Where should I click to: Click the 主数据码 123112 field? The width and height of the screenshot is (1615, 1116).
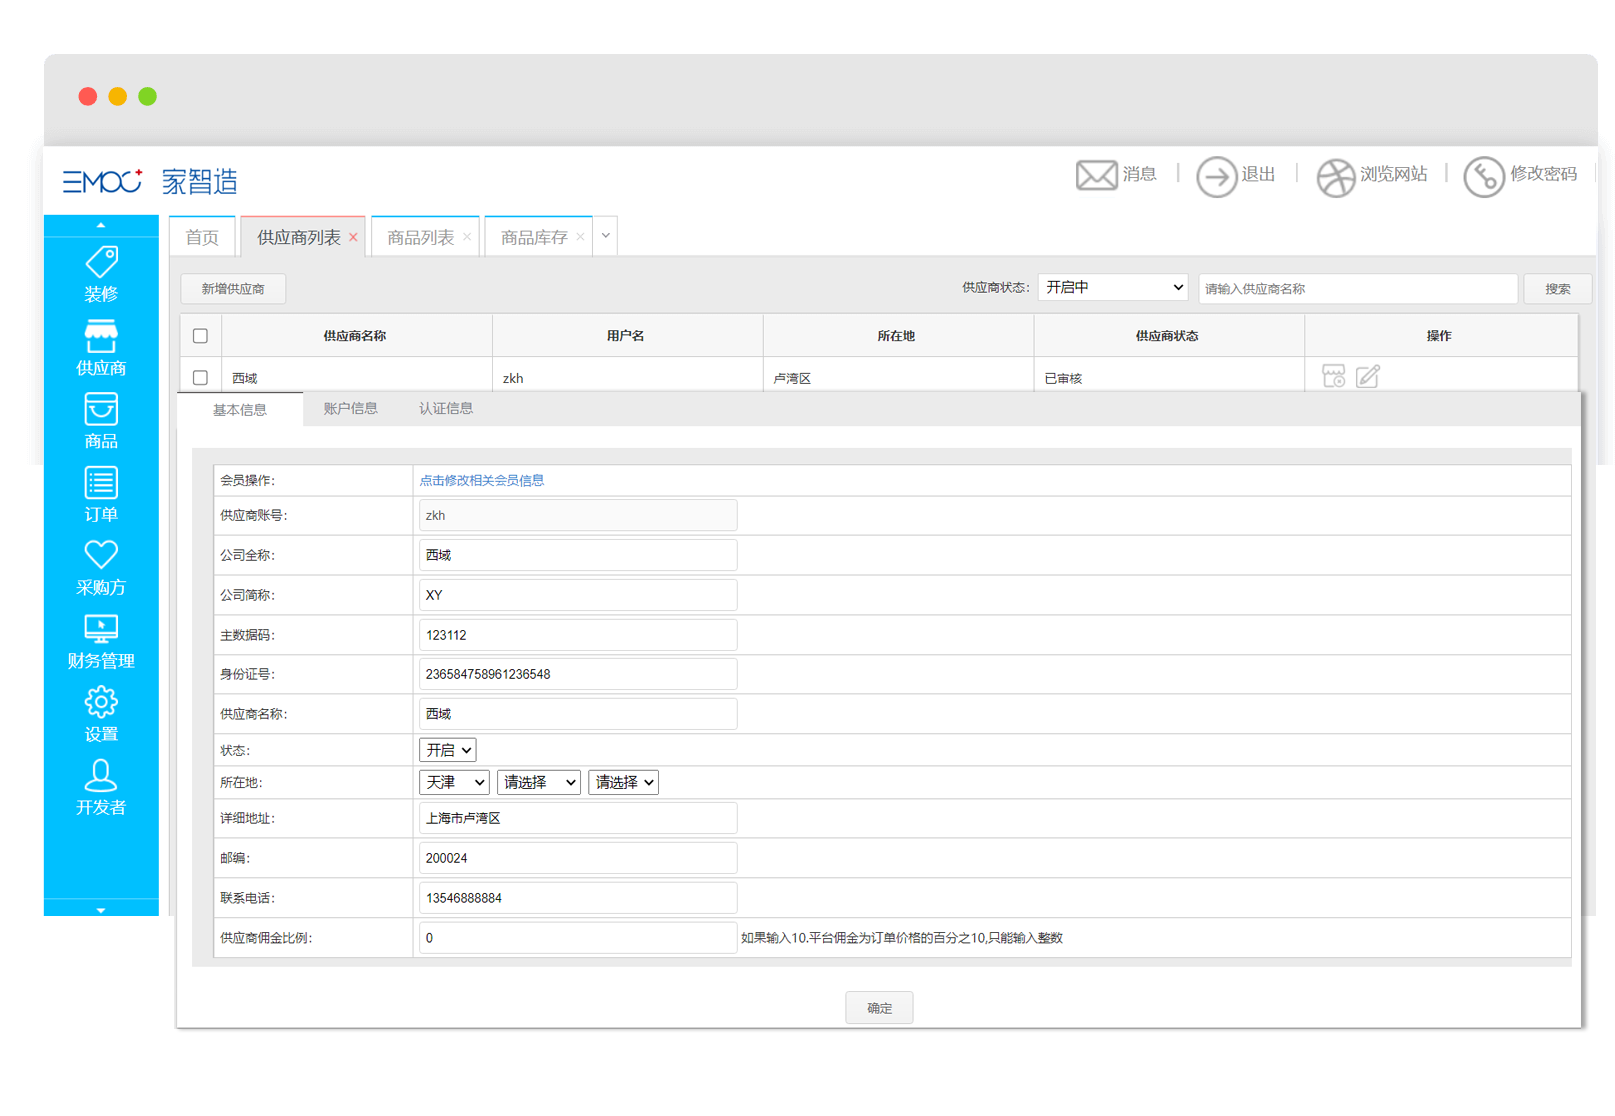pyautogui.click(x=578, y=635)
